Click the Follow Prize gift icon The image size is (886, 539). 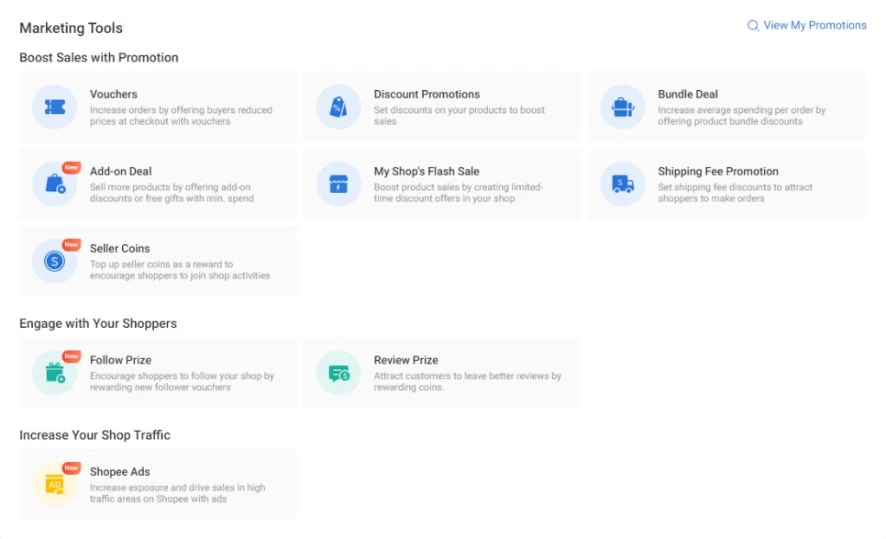pyautogui.click(x=55, y=373)
